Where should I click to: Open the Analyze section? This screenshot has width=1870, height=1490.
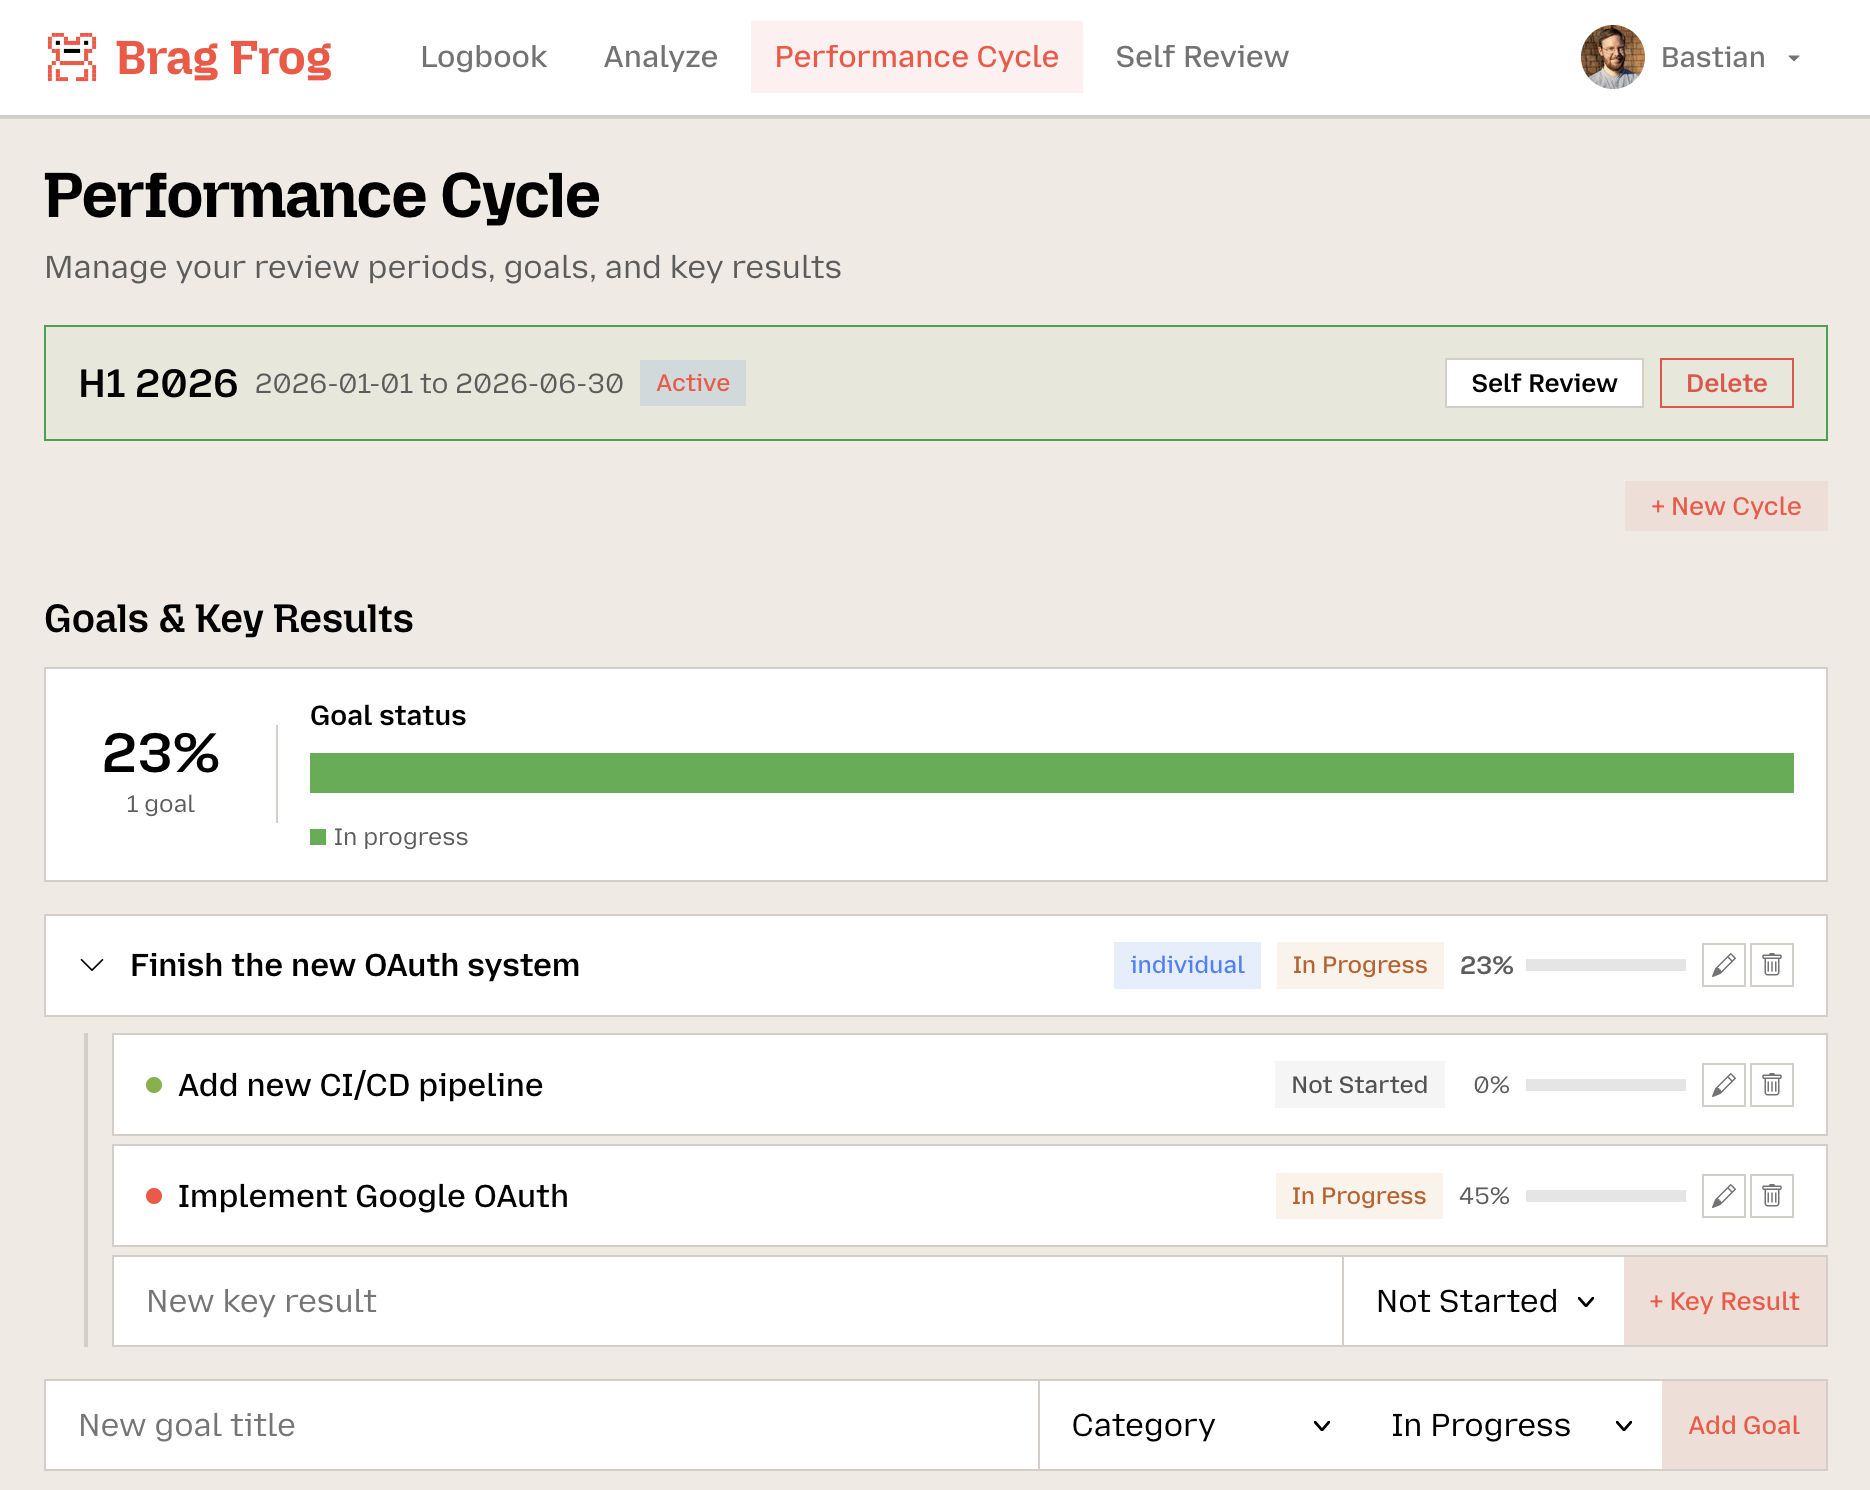point(660,57)
